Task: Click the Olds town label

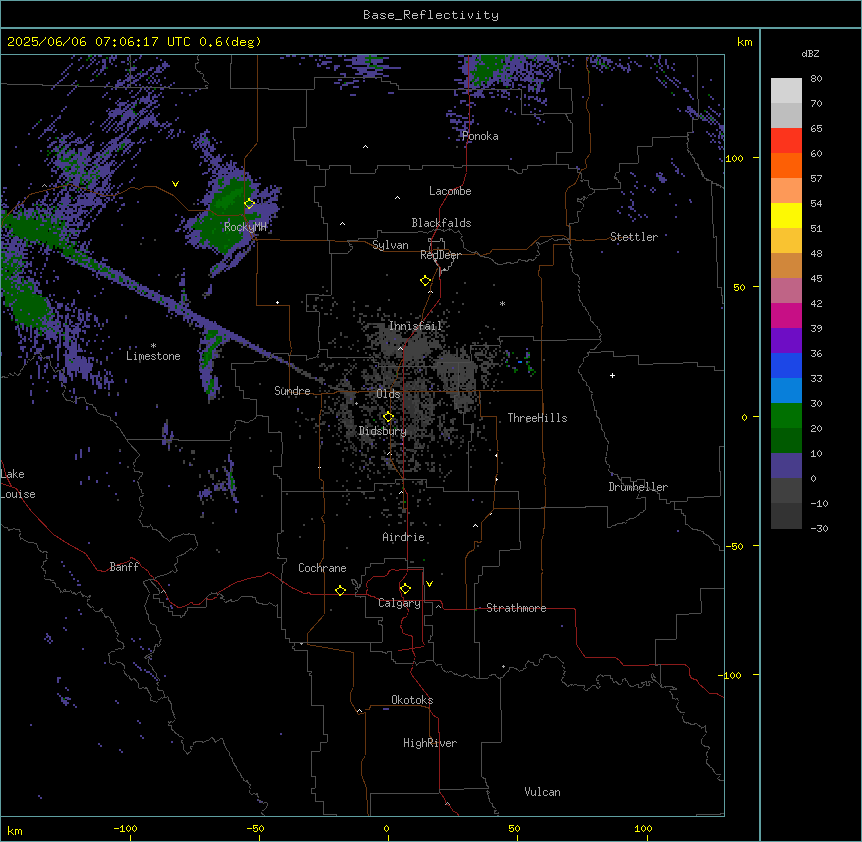Action: tap(388, 394)
